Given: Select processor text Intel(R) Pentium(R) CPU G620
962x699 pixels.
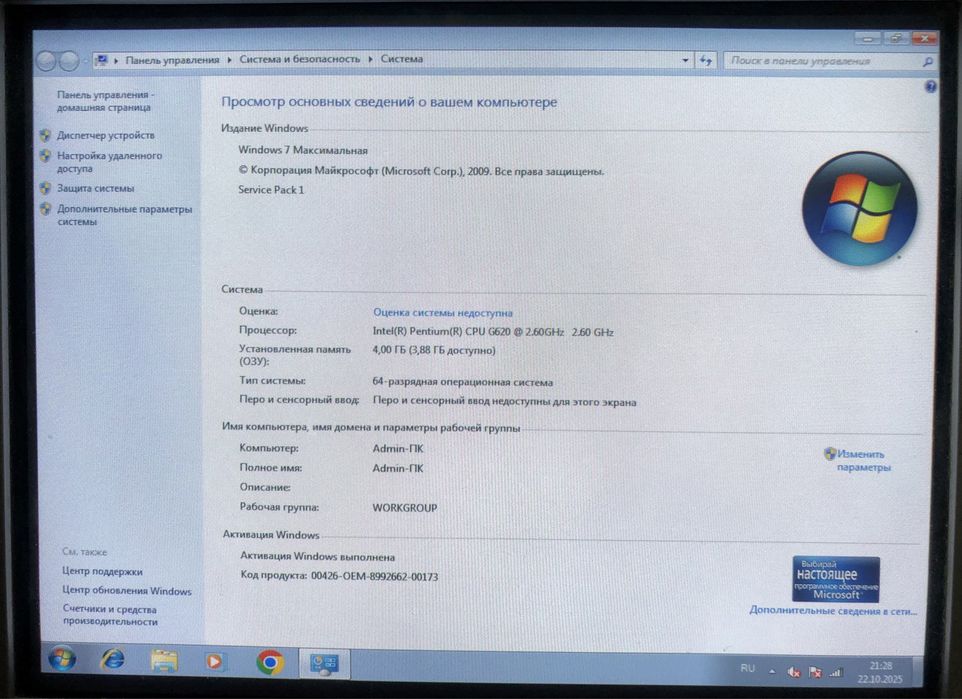Looking at the screenshot, I should 441,331.
